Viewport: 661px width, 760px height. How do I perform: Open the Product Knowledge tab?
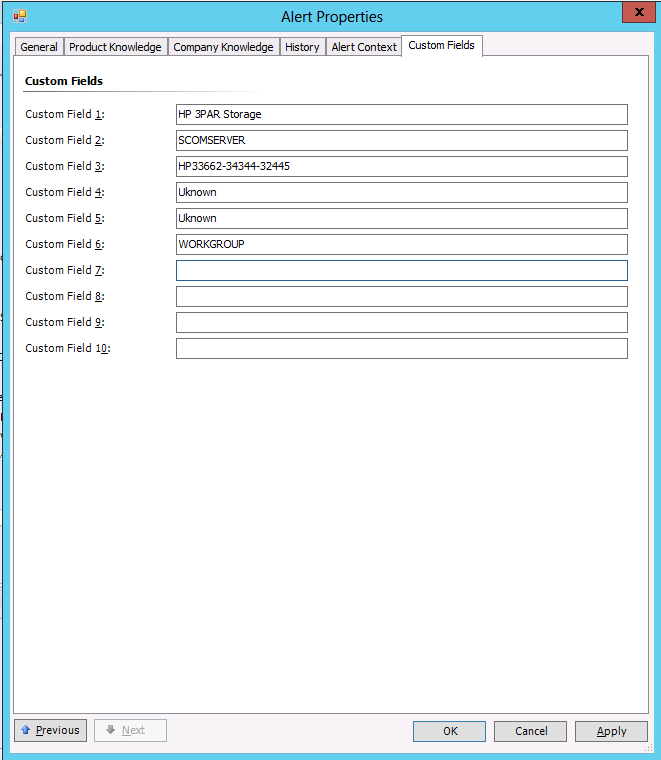coord(115,47)
